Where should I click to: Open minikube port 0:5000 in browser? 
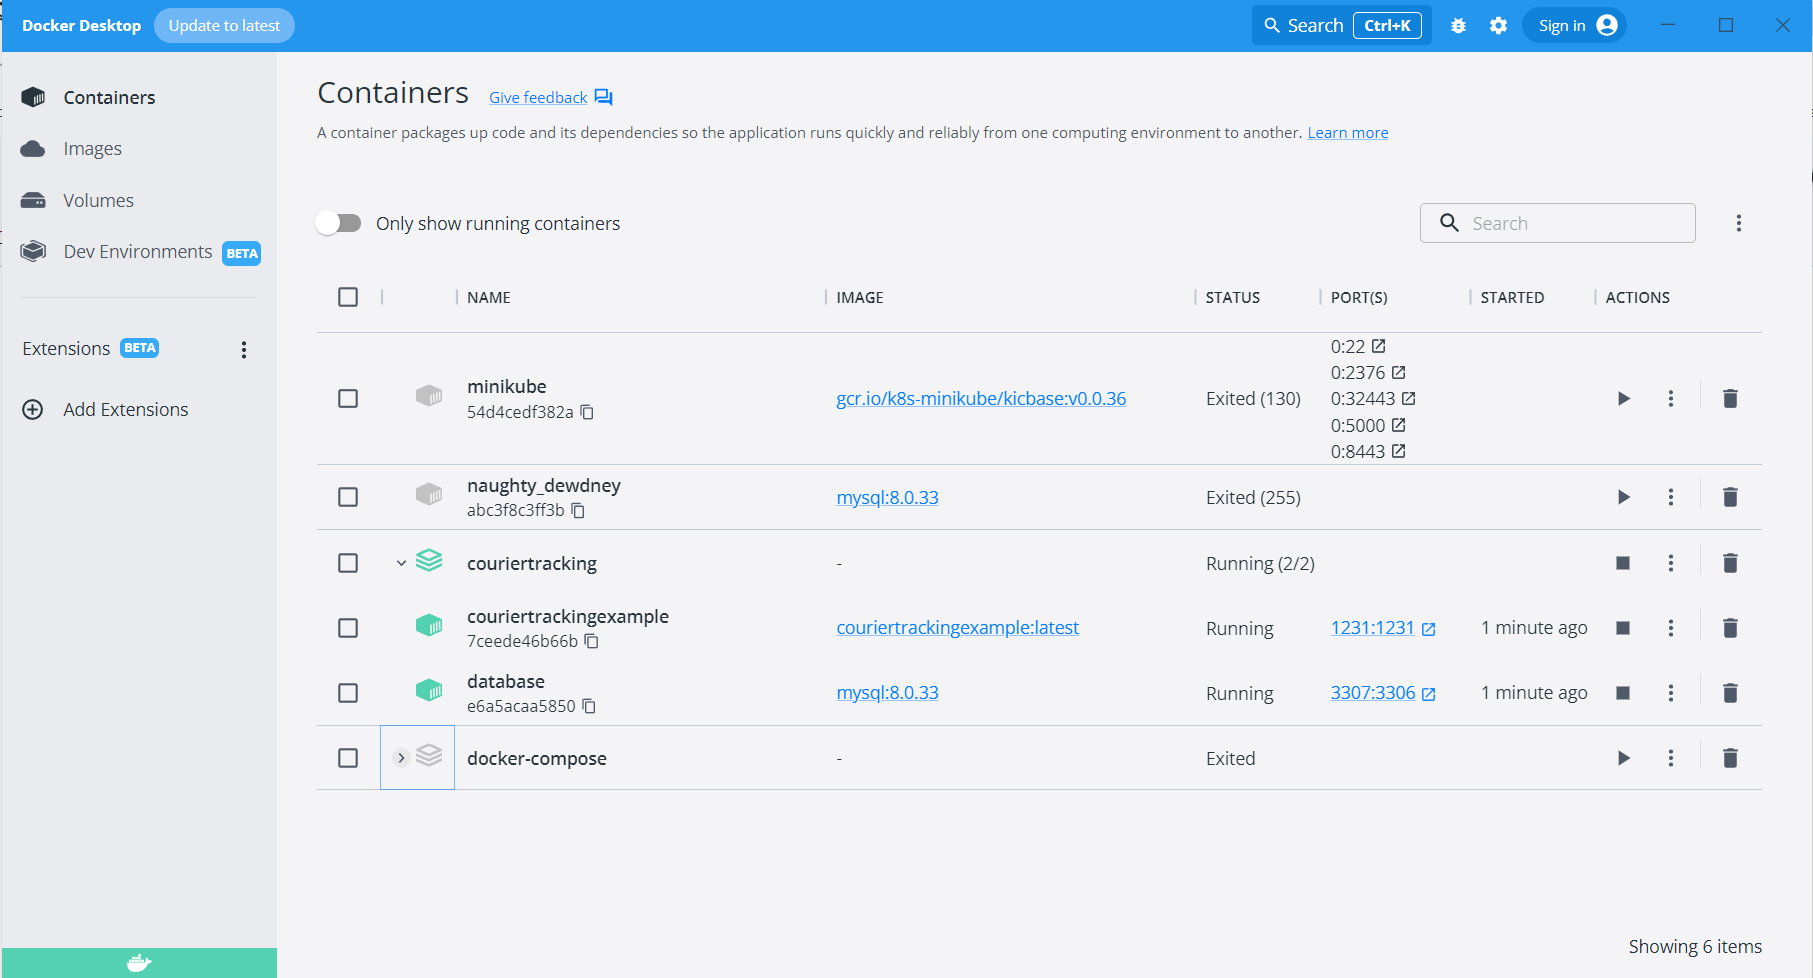[x=1398, y=425]
